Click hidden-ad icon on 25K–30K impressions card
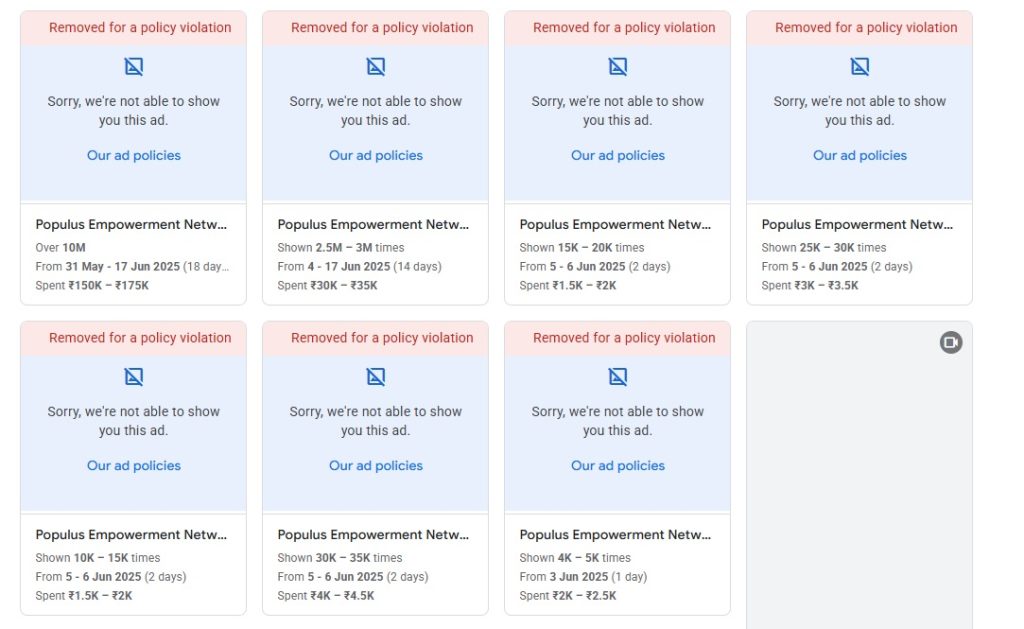1024x629 pixels. (860, 67)
